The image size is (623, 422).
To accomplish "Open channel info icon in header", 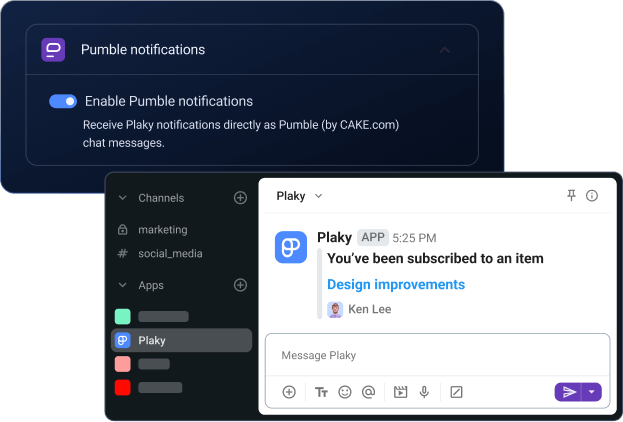I will (592, 196).
